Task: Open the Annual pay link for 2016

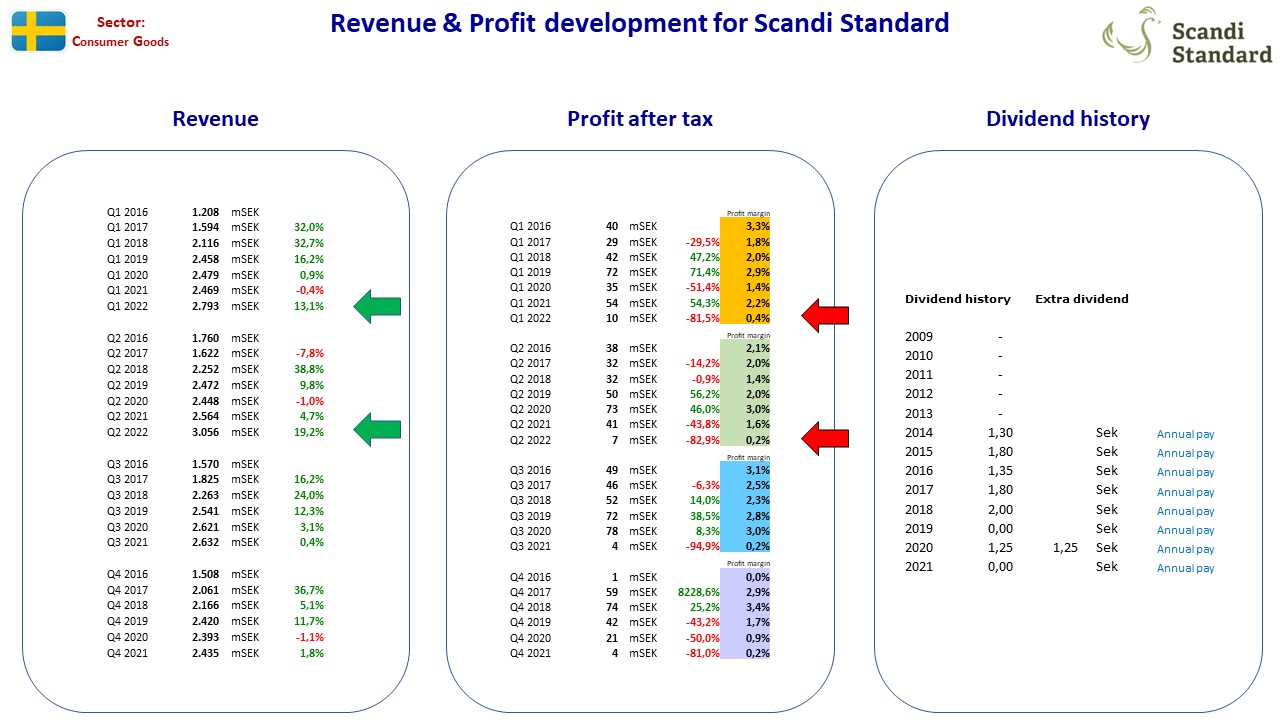Action: click(1186, 472)
